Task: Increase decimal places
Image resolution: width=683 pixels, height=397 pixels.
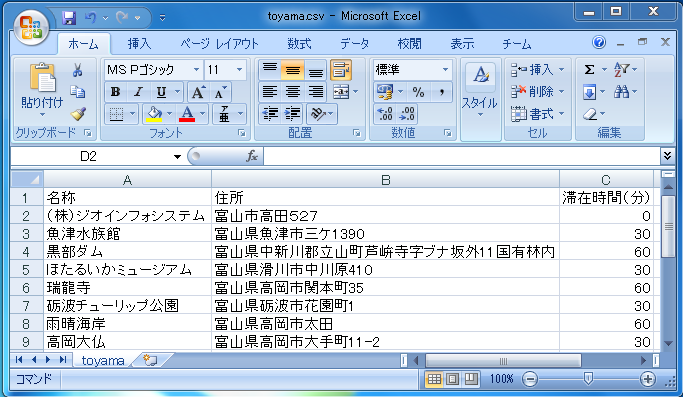Action: pyautogui.click(x=385, y=114)
